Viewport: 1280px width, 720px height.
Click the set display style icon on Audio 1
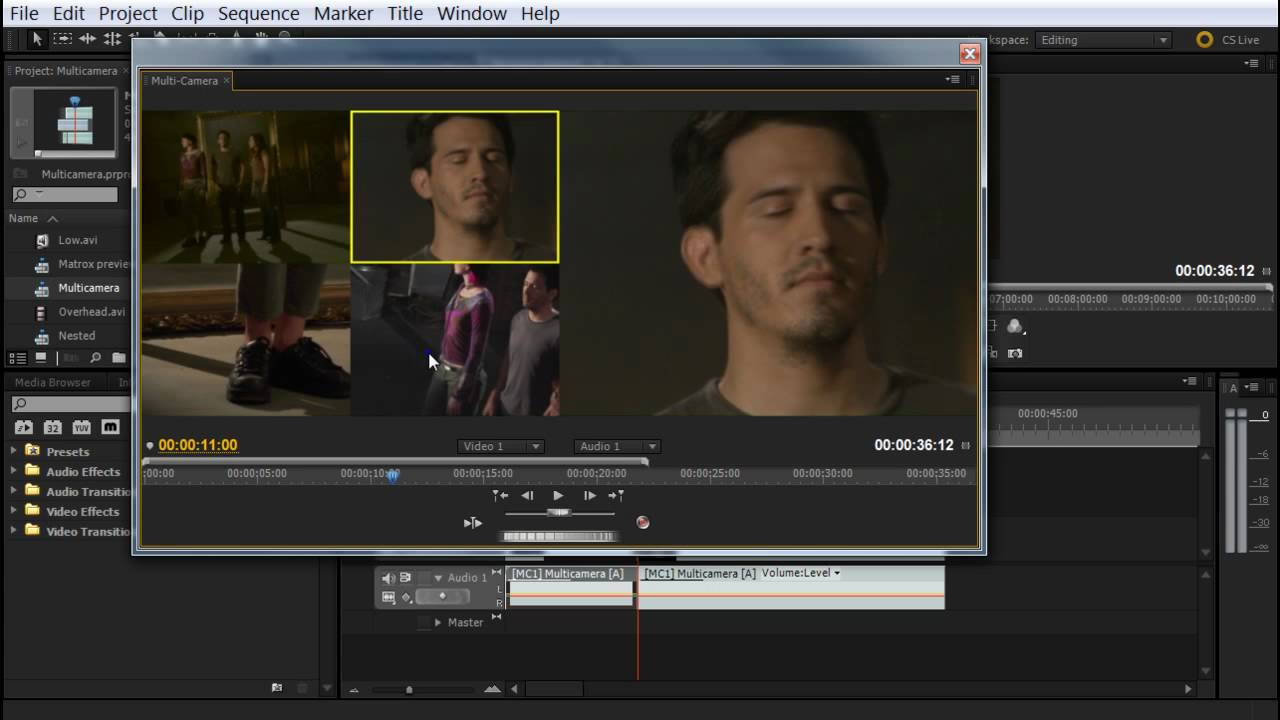(388, 597)
